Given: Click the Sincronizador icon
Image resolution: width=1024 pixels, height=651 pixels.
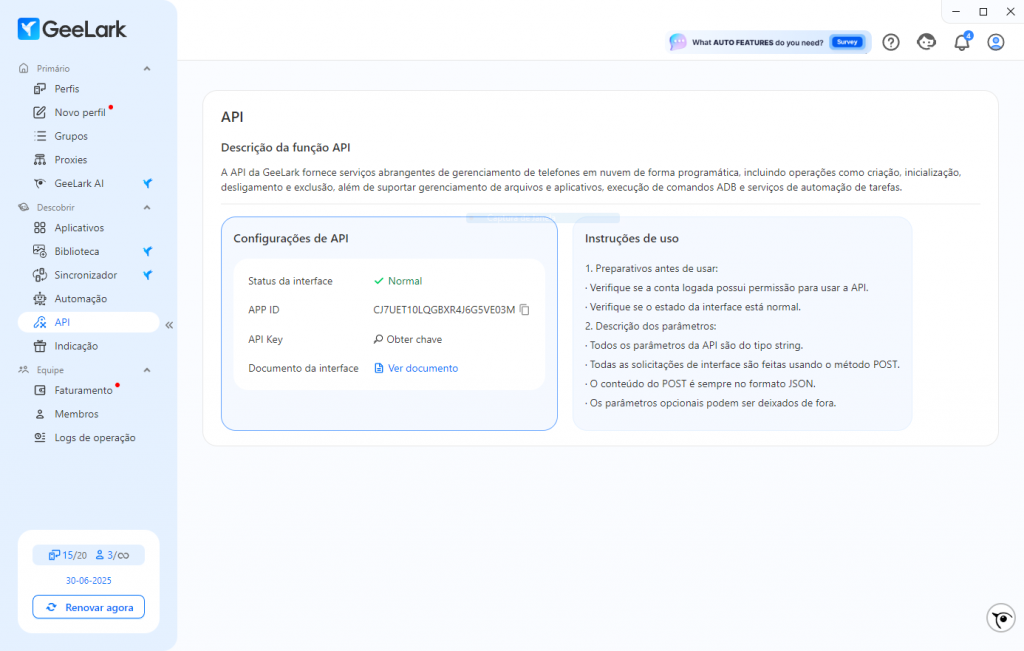Looking at the screenshot, I should pyautogui.click(x=40, y=275).
